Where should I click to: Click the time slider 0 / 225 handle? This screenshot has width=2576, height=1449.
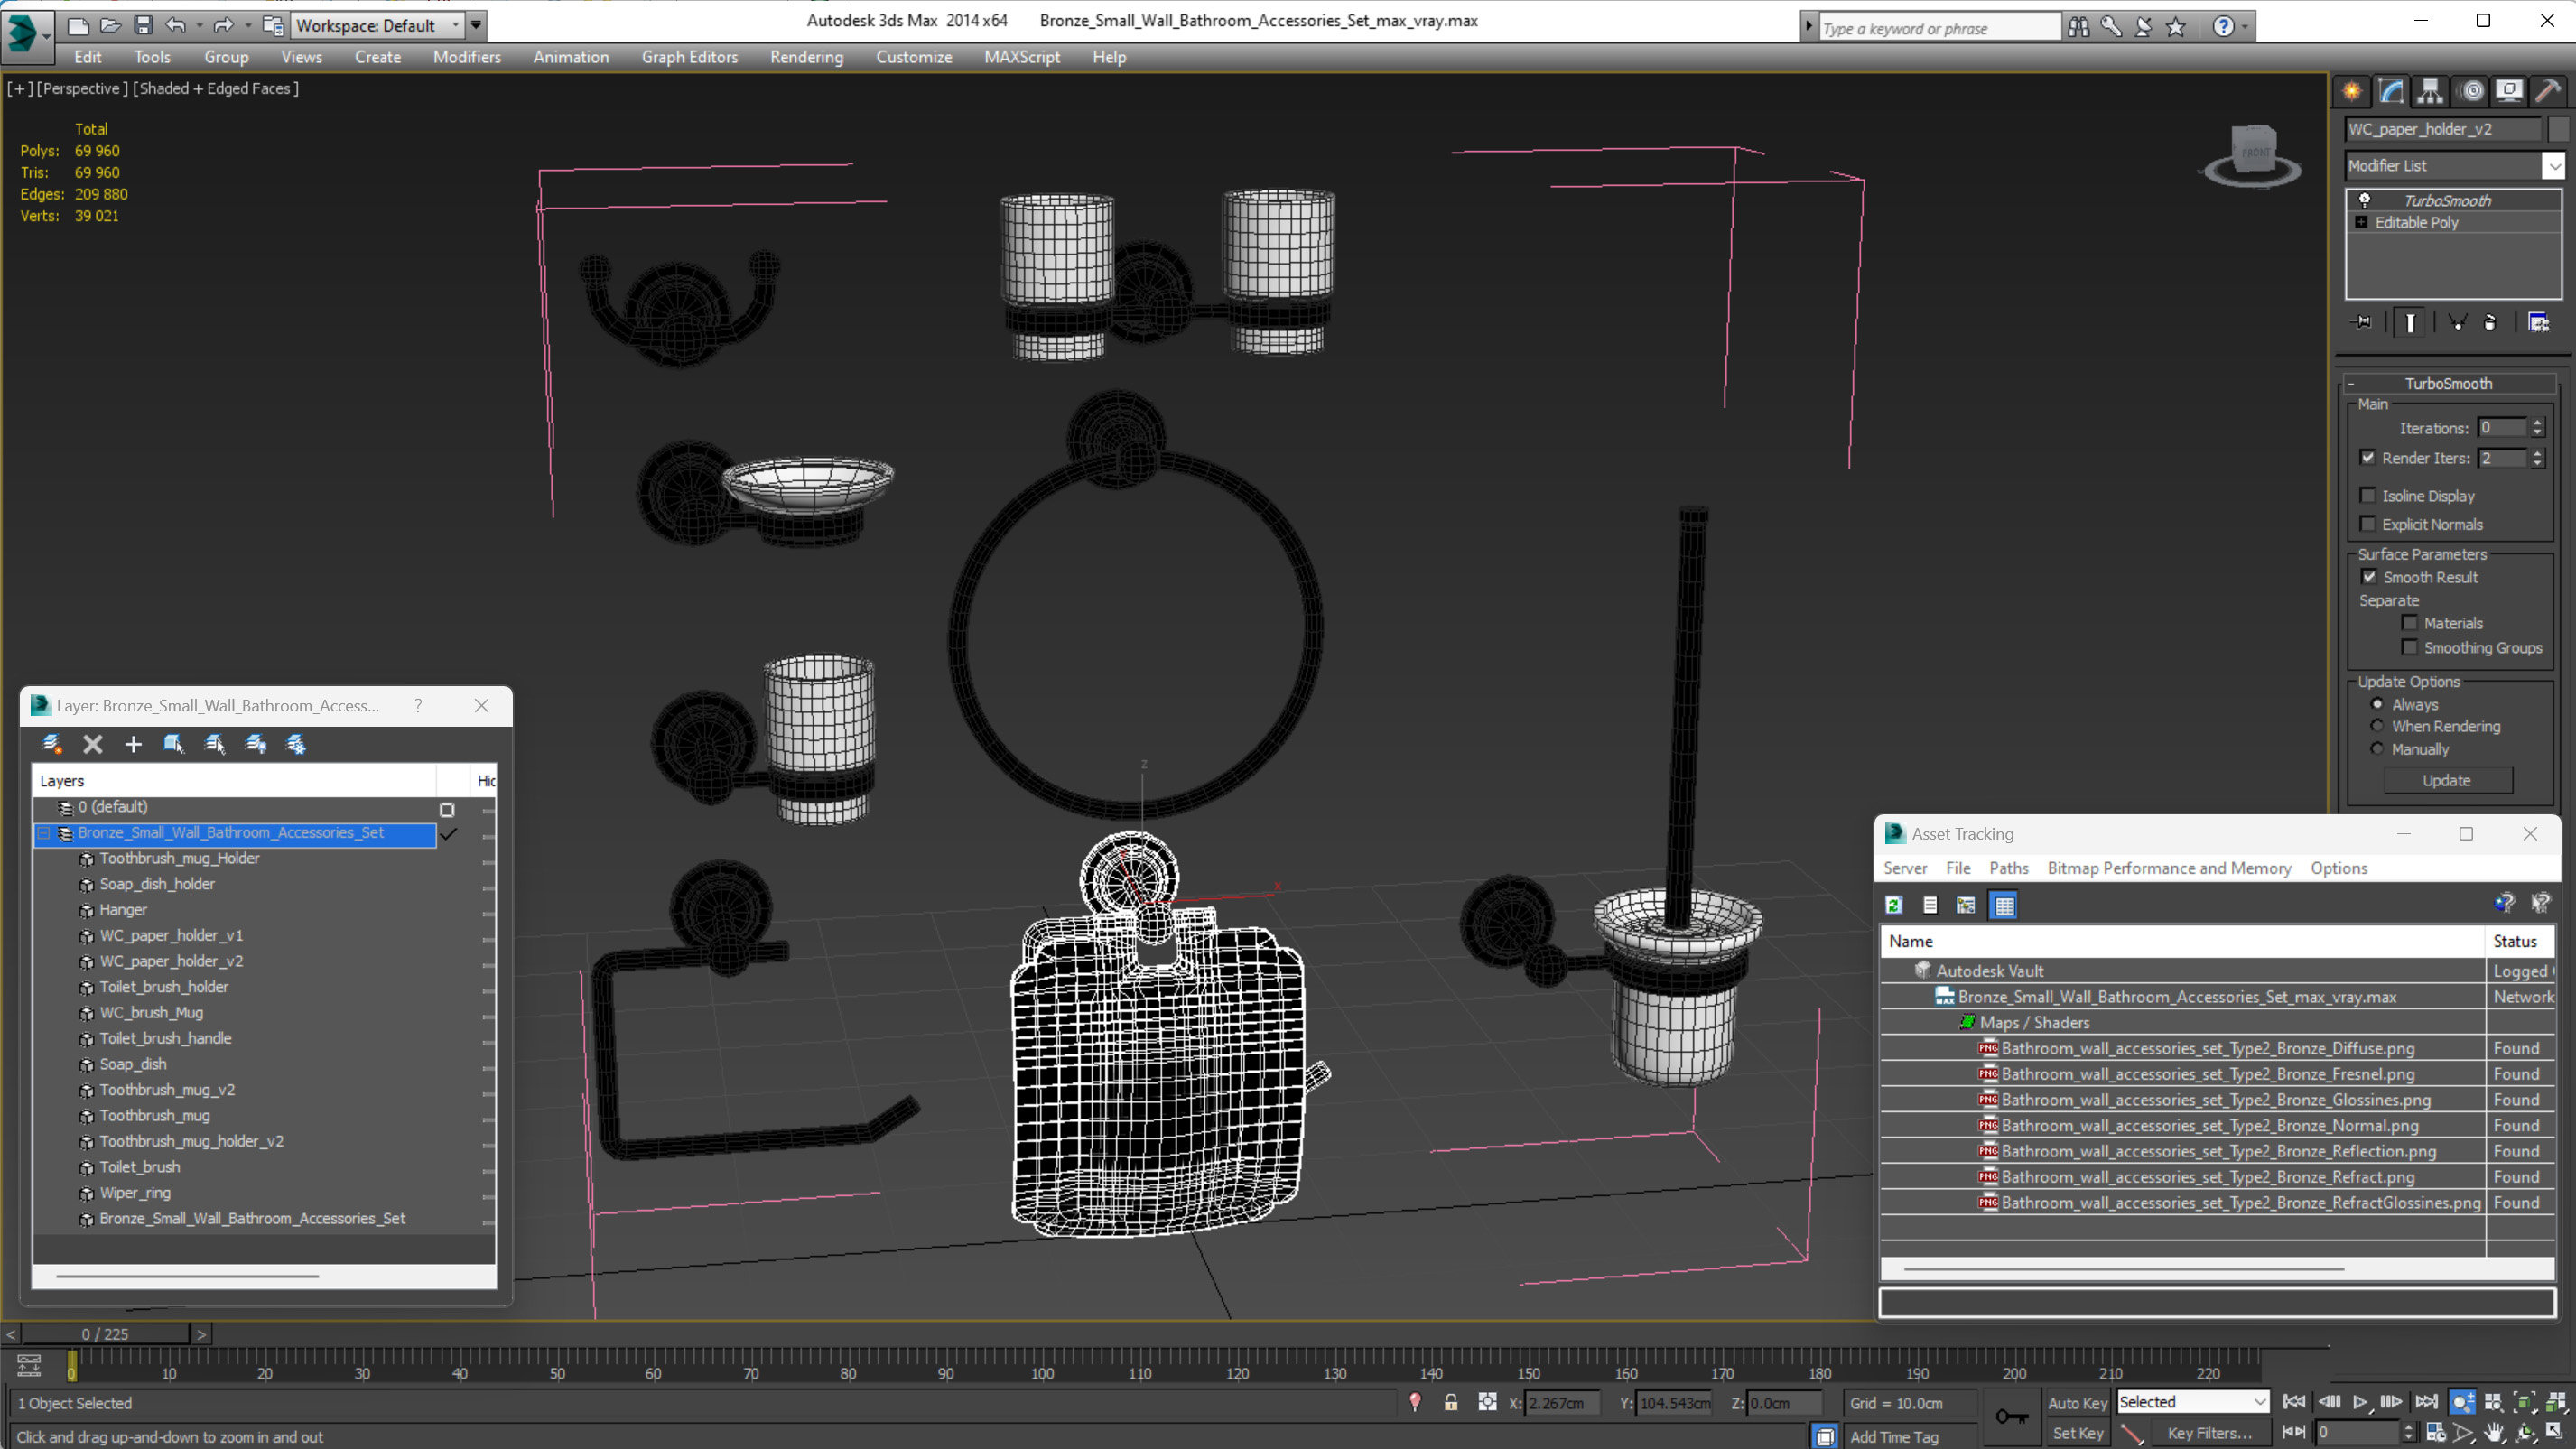click(x=105, y=1334)
